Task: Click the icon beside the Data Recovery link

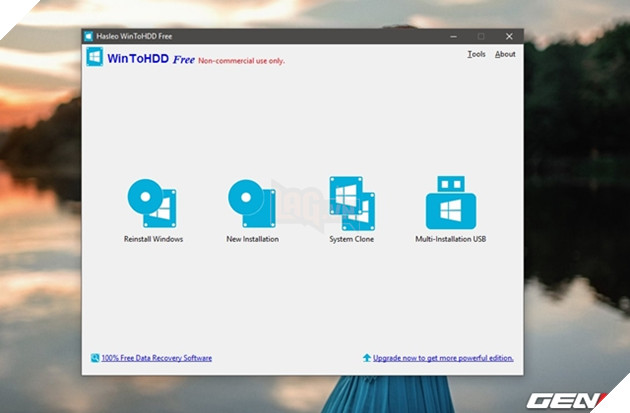Action: pyautogui.click(x=94, y=357)
